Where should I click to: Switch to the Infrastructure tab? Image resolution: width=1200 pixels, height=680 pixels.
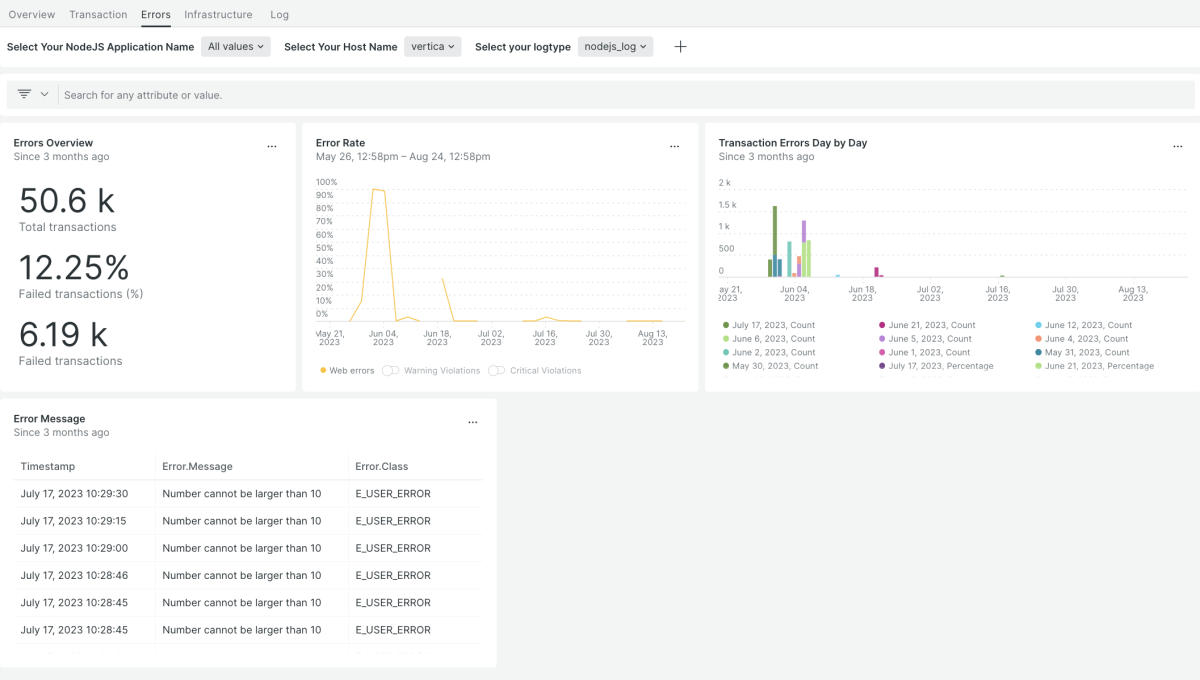[x=218, y=15]
